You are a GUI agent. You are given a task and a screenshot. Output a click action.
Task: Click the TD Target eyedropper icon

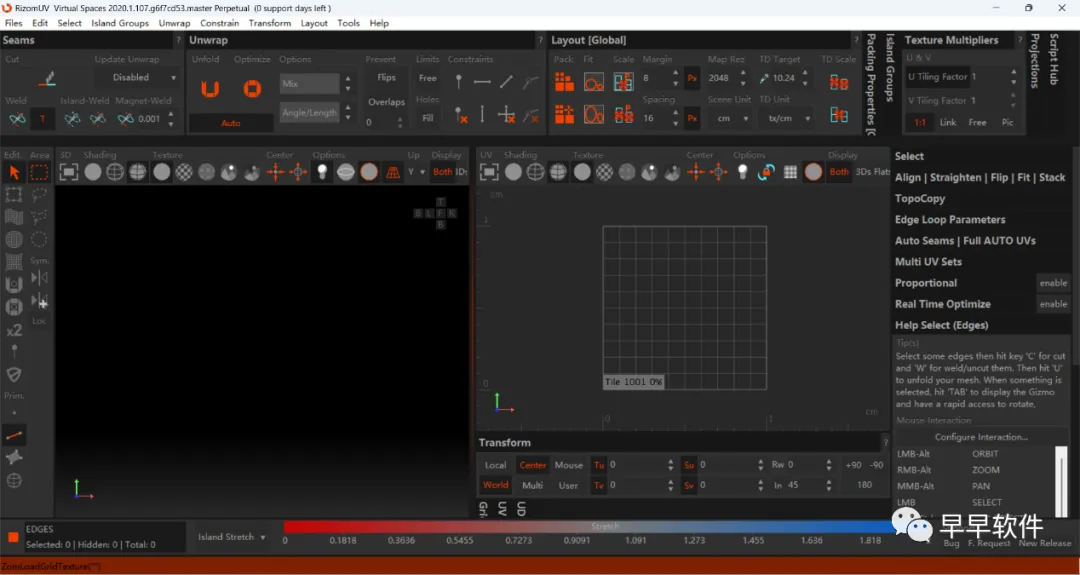765,78
